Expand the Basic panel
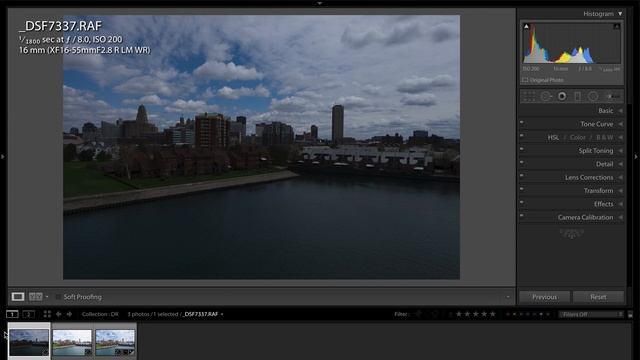The width and height of the screenshot is (640, 360). pos(620,111)
